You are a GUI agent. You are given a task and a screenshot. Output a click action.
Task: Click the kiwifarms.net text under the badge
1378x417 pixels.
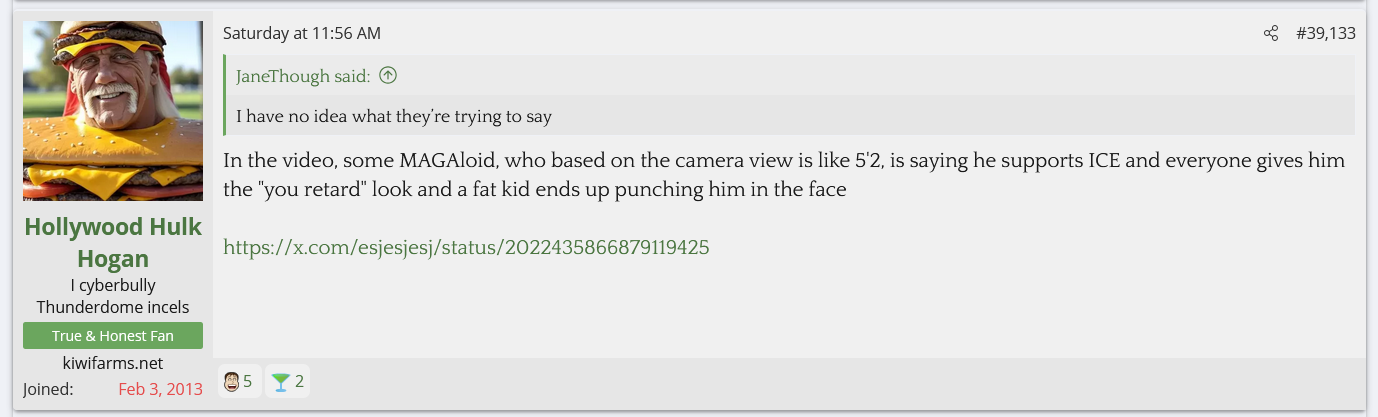(113, 363)
